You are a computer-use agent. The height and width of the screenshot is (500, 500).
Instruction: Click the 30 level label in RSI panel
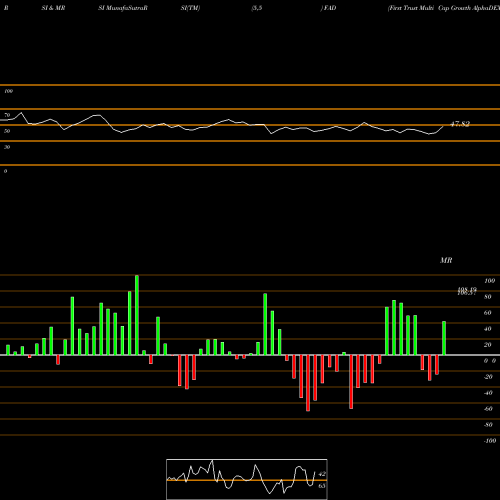[x=7, y=147]
